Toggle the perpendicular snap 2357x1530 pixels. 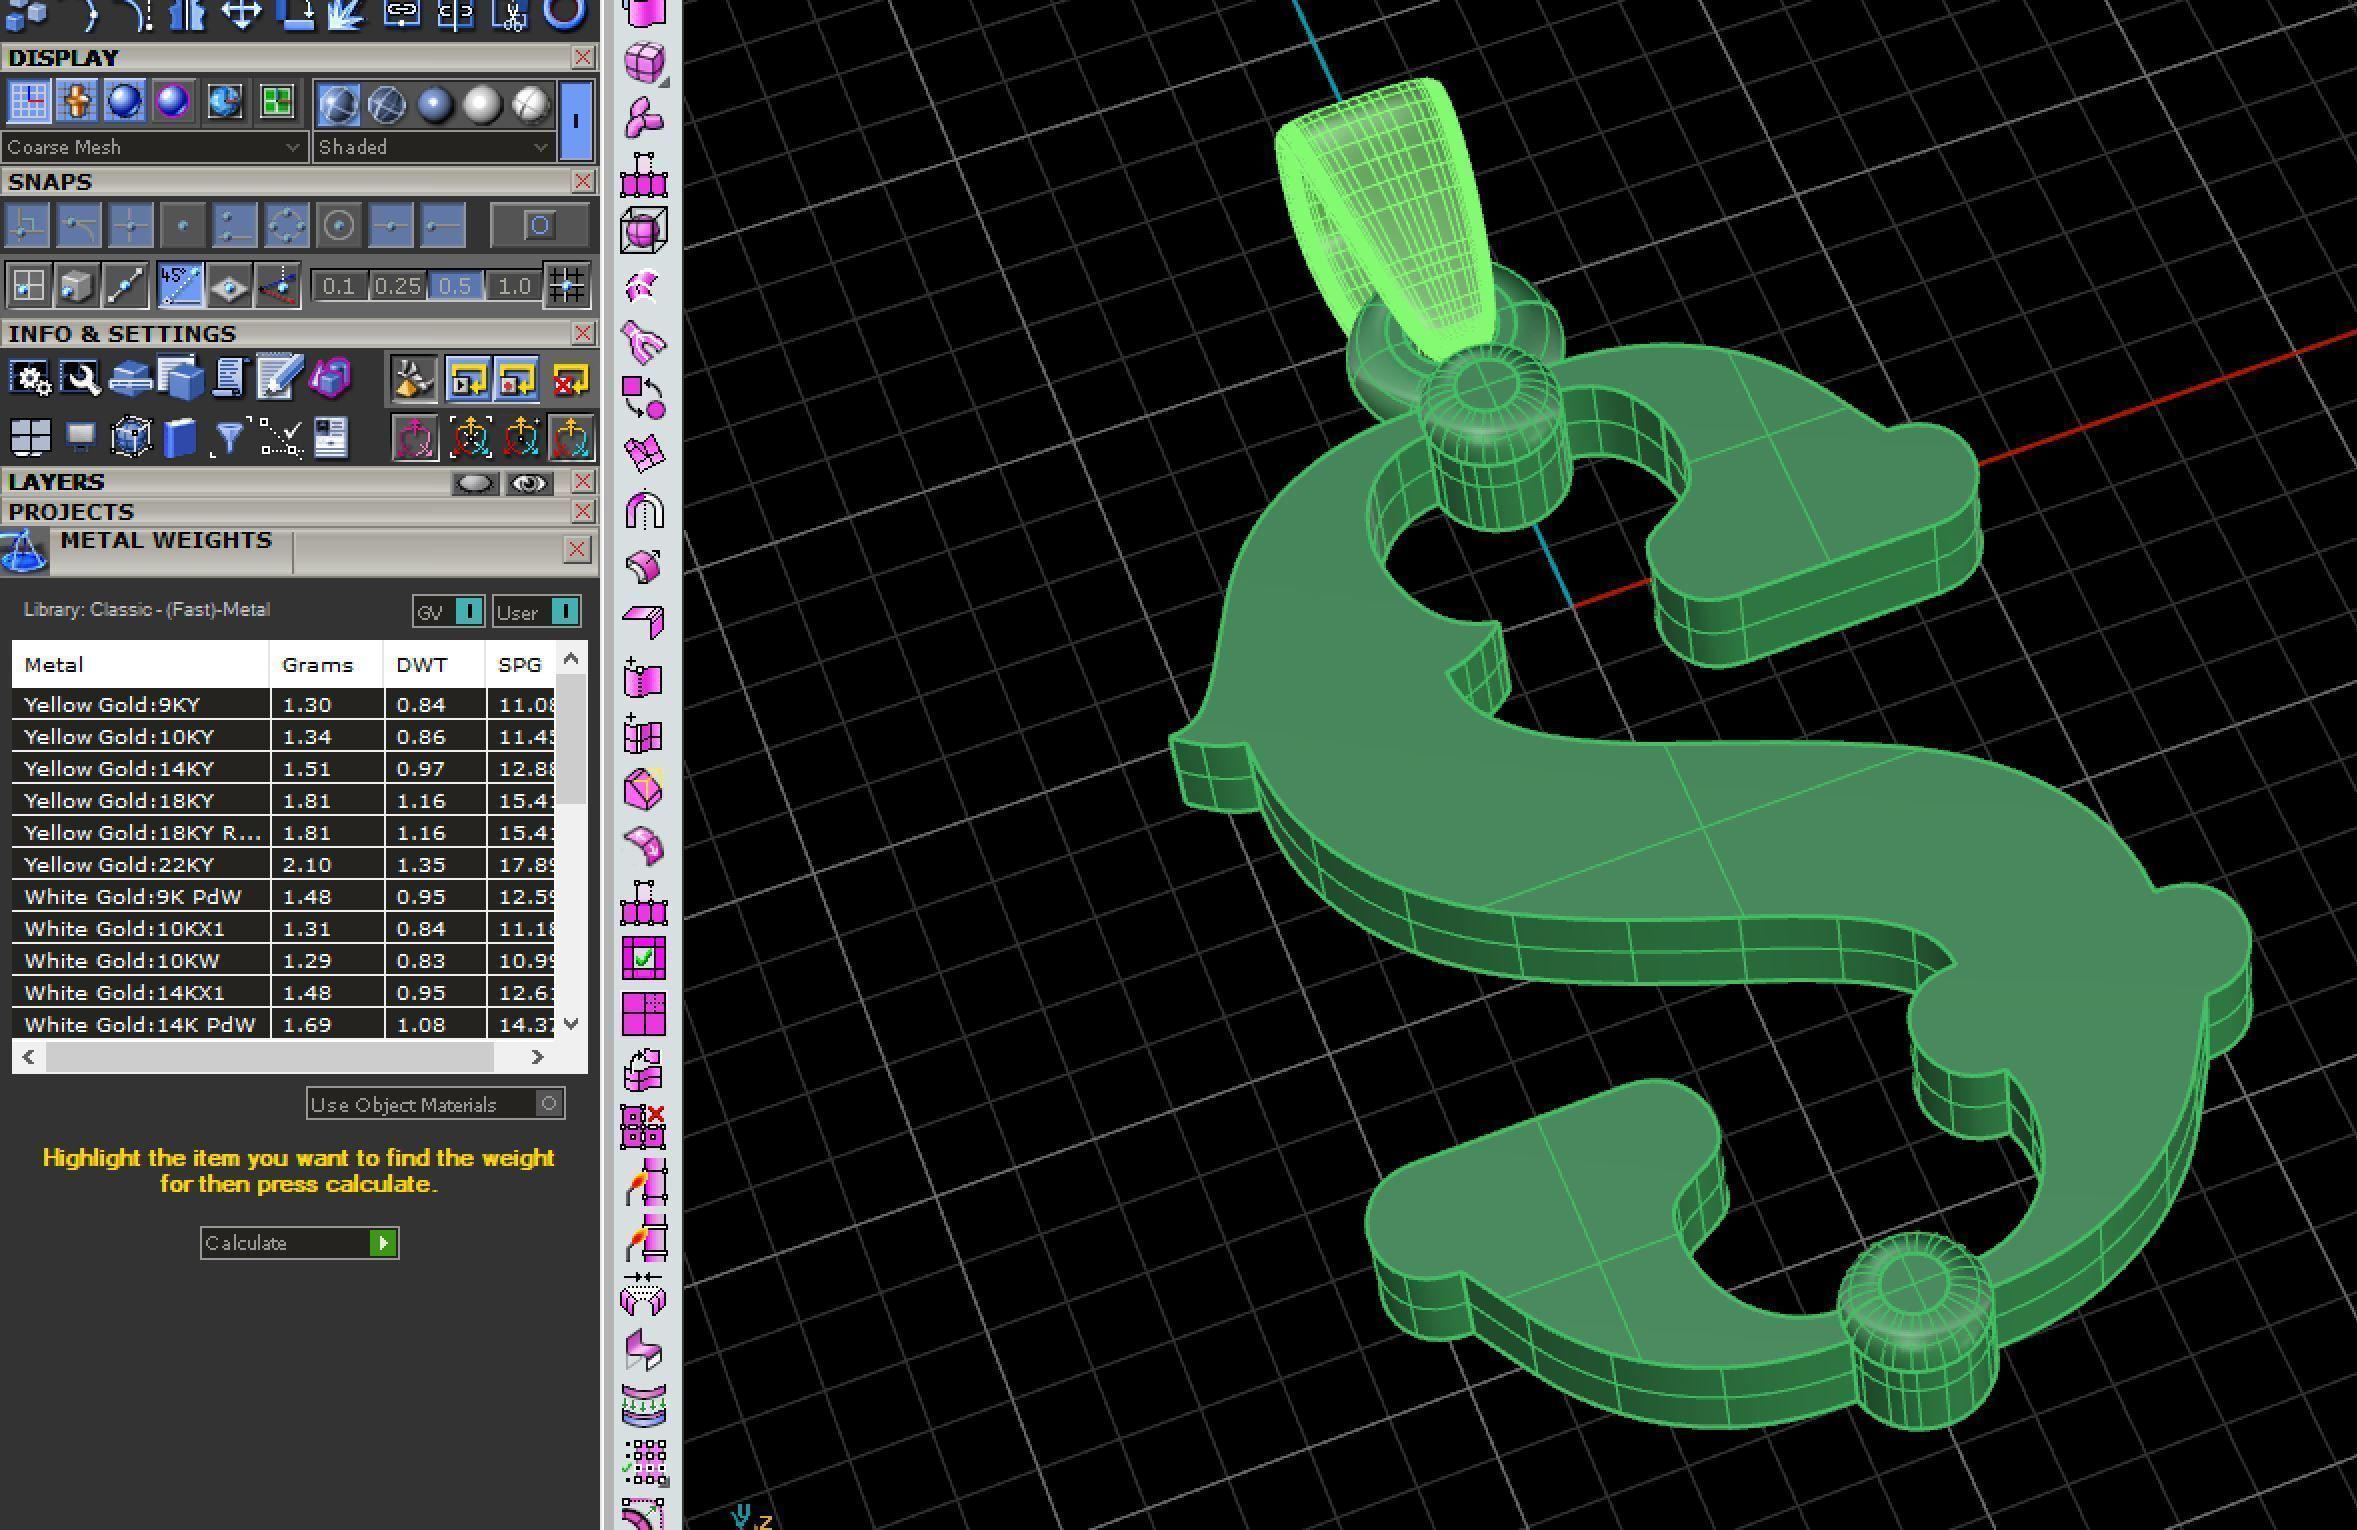coord(28,226)
